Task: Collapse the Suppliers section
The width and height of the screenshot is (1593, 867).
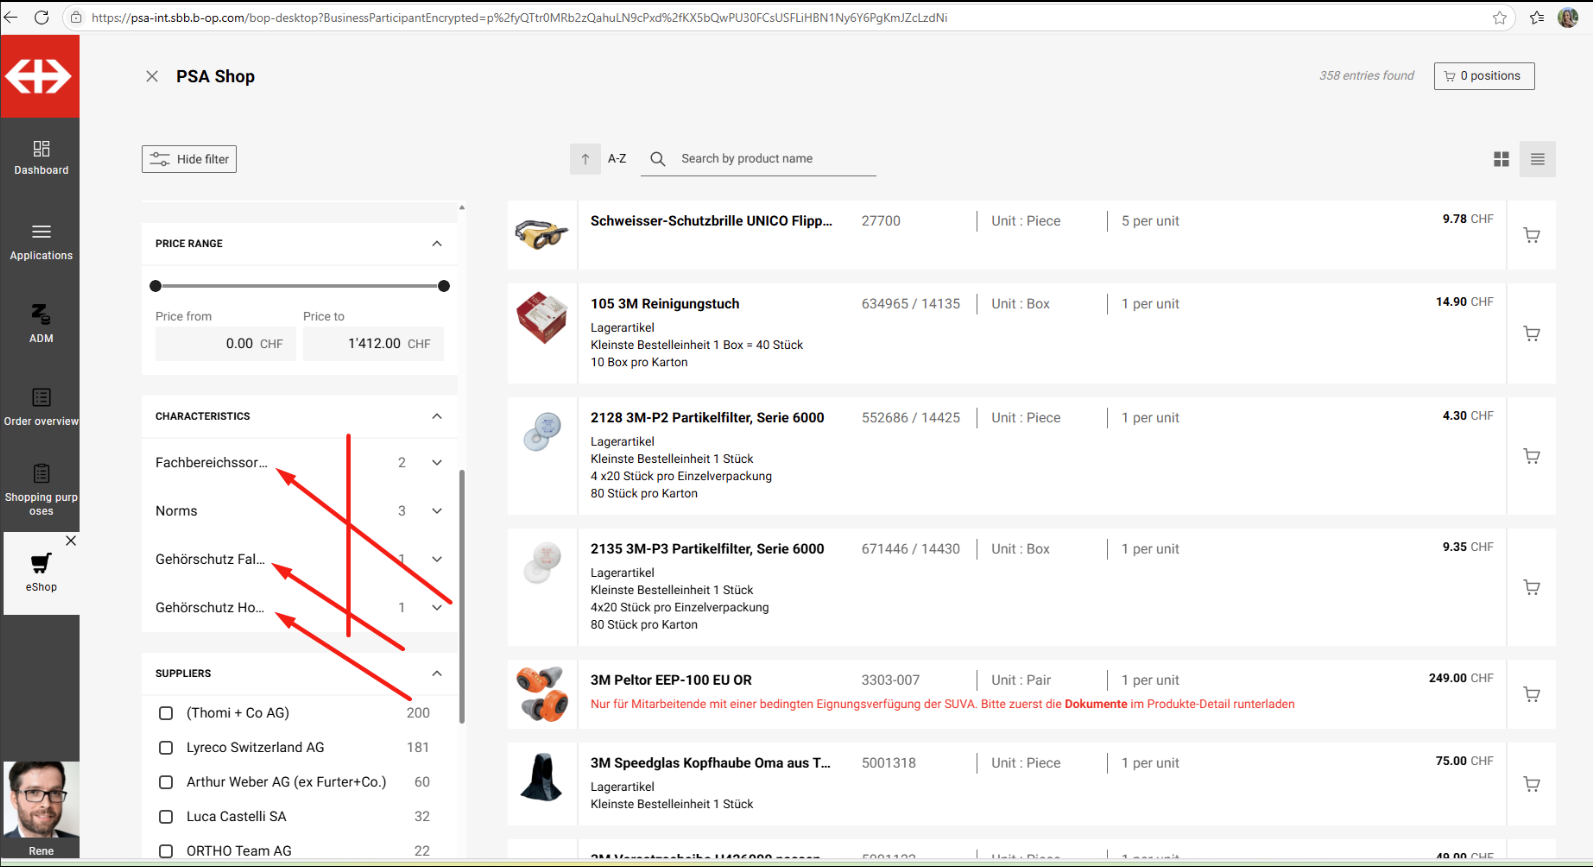Action: click(437, 674)
